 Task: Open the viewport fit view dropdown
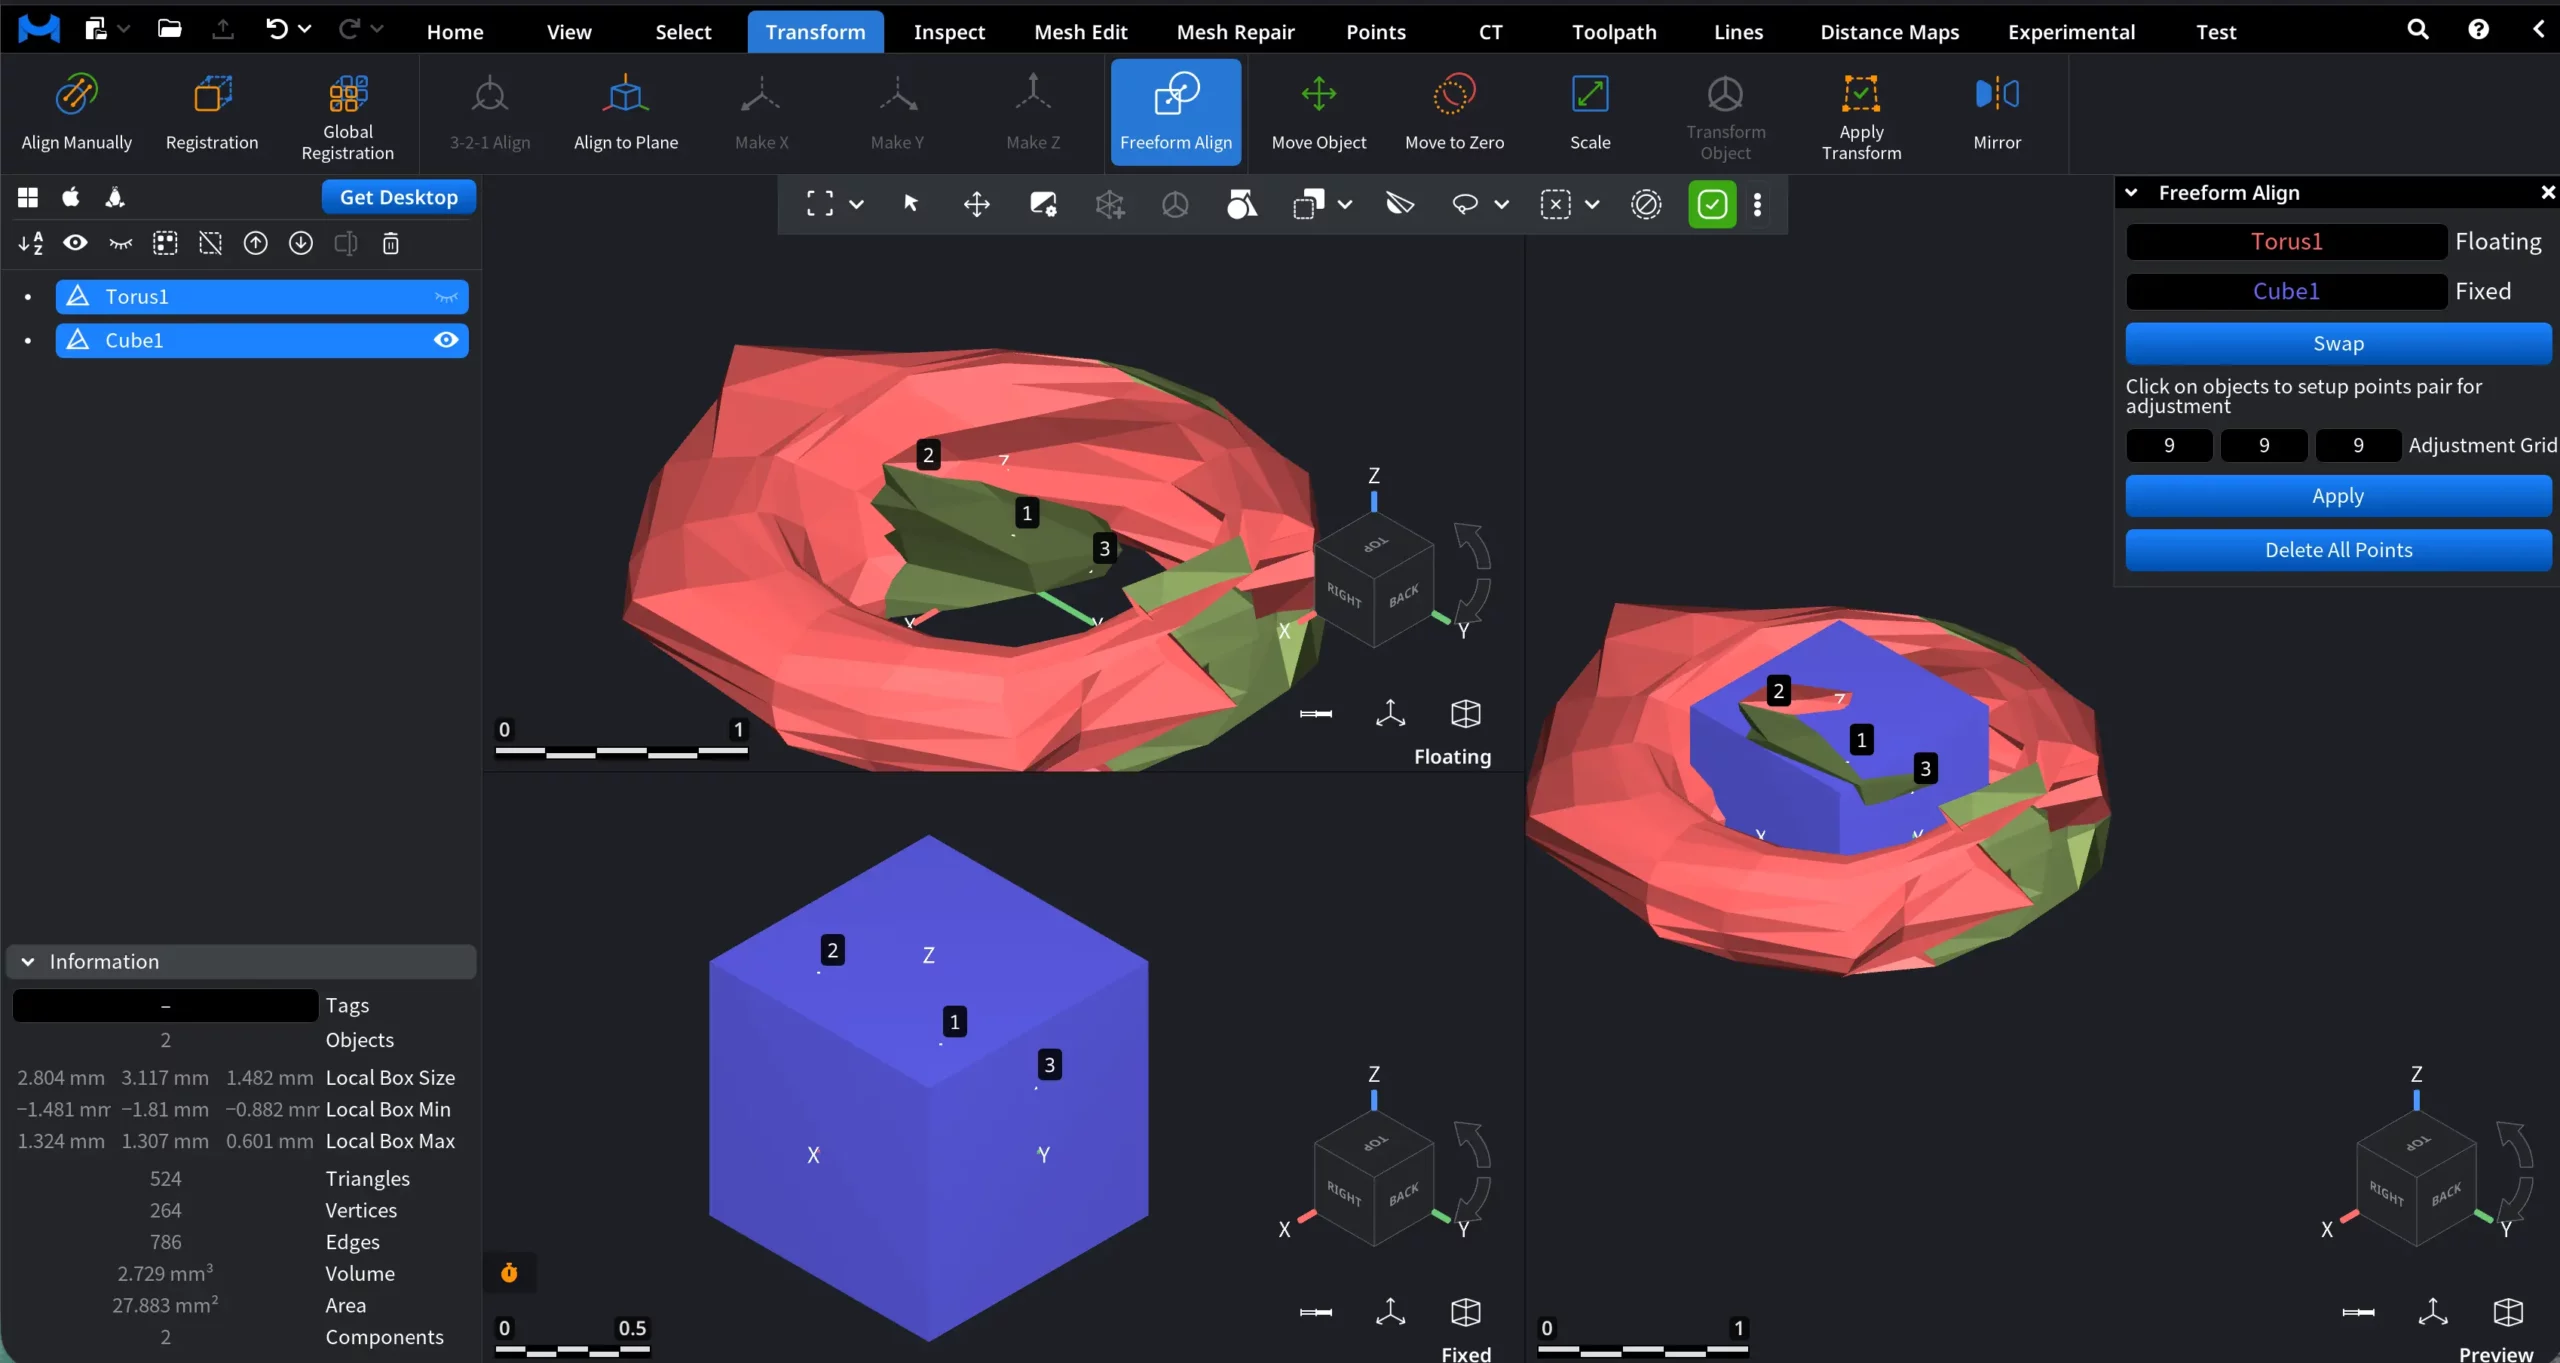click(x=858, y=203)
